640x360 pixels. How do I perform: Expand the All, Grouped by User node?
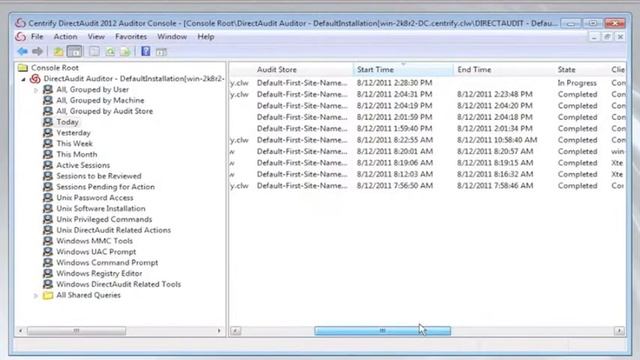tap(36, 90)
